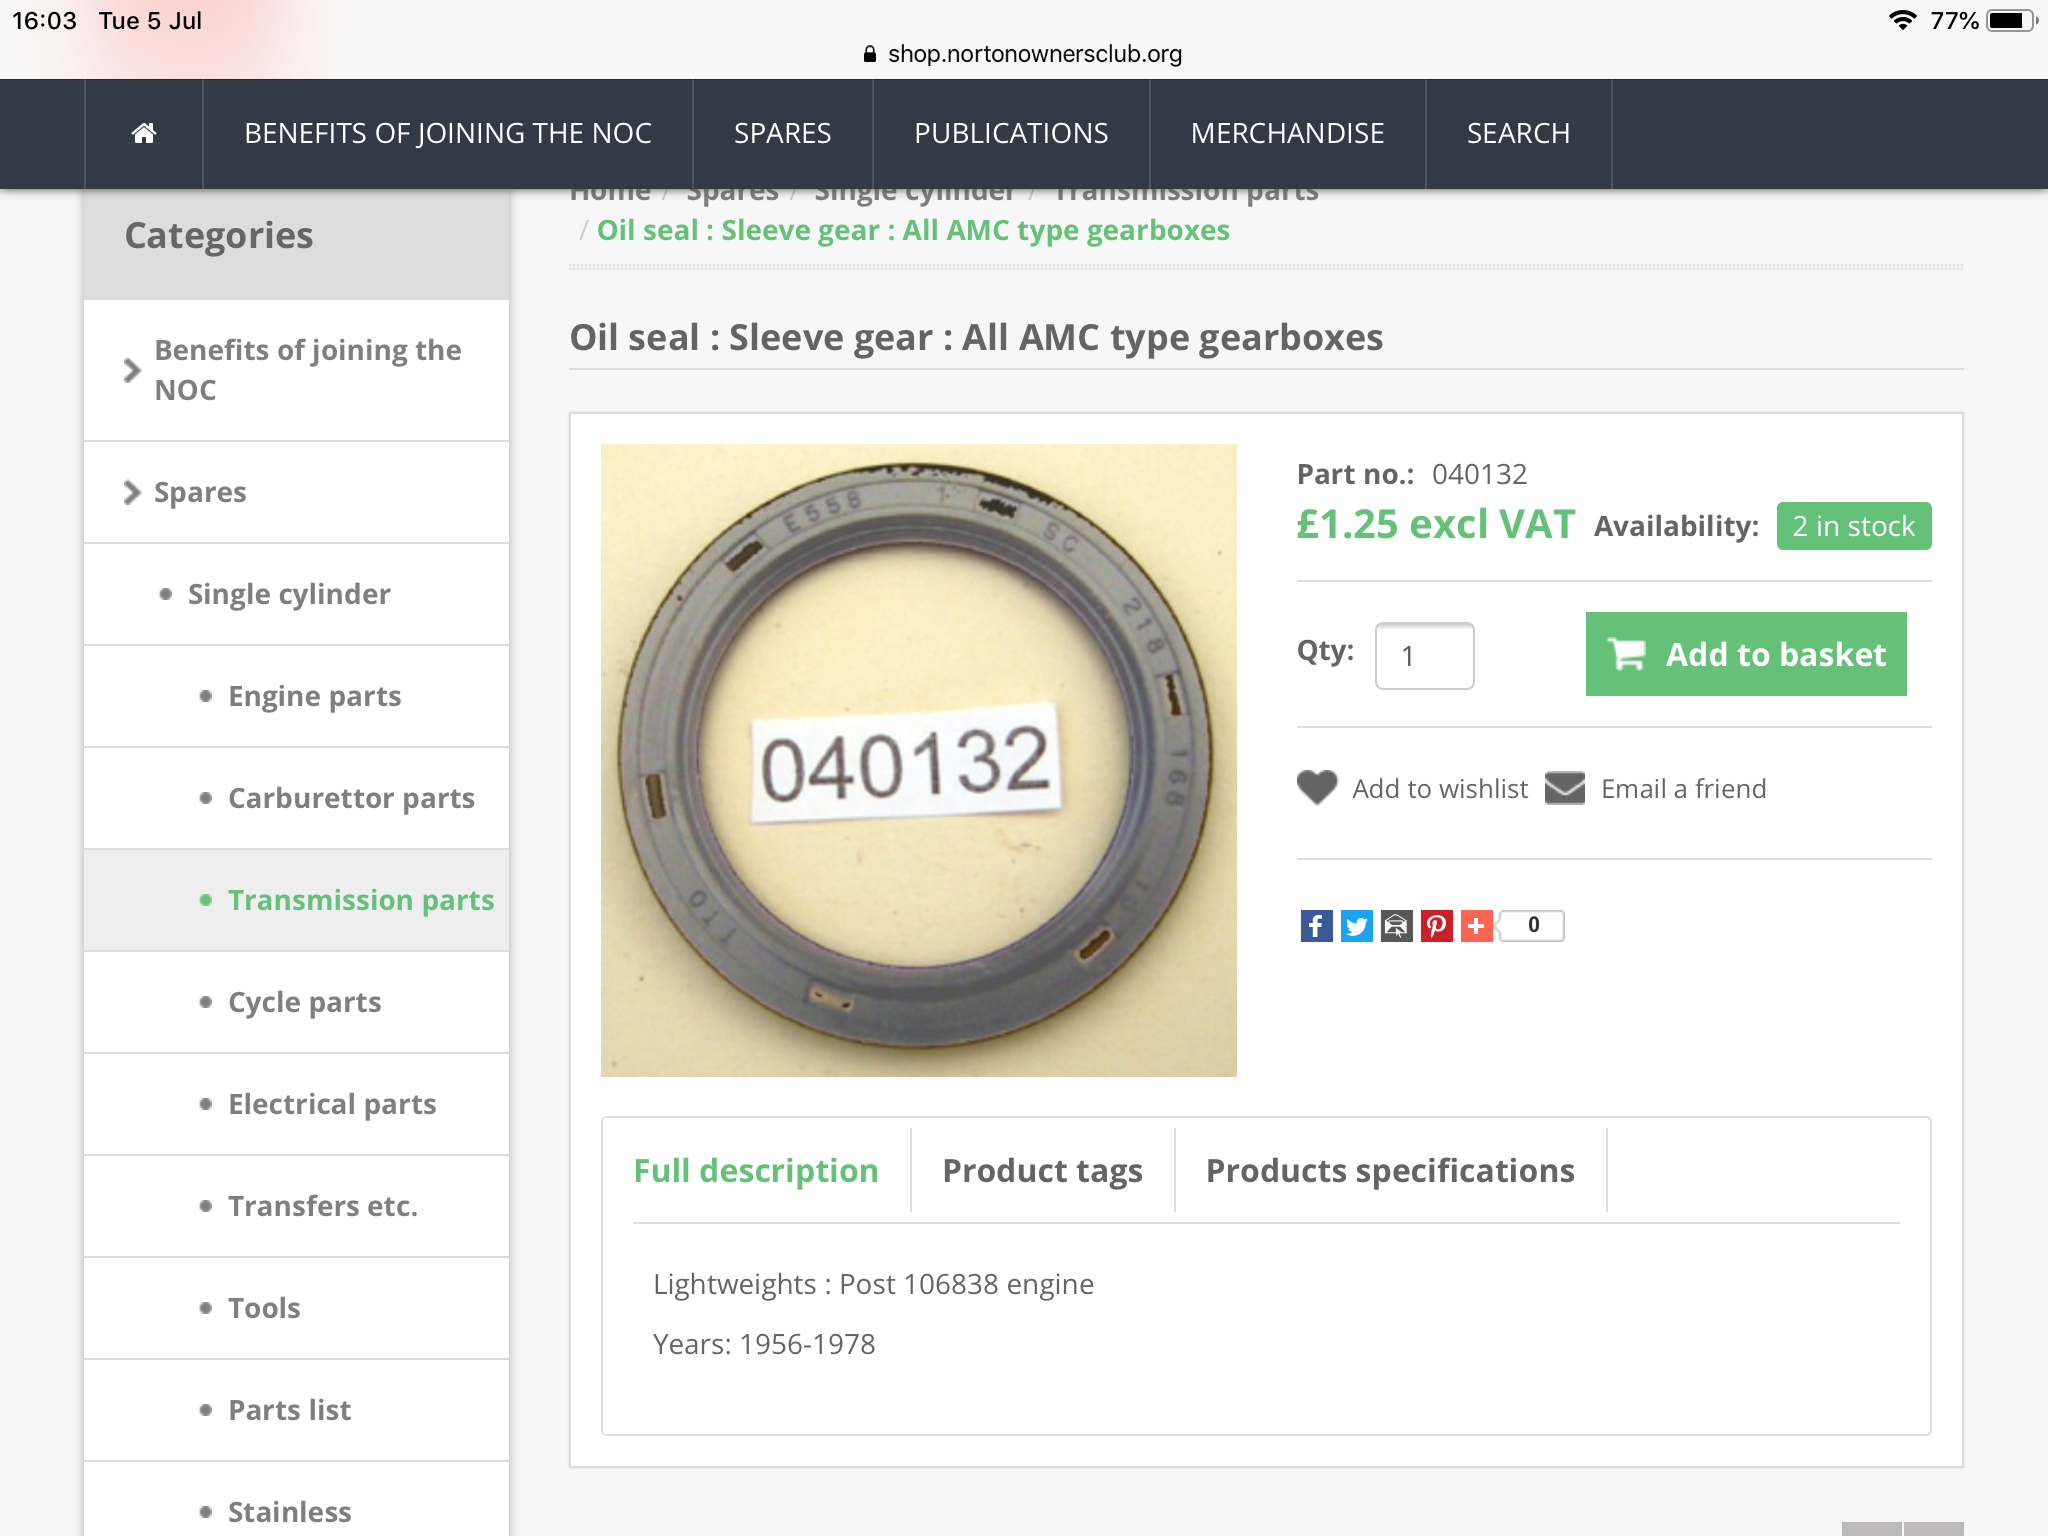Screen dimensions: 2048x1536
Task: Click Years: 1956-1978 description text
Action: pyautogui.click(x=764, y=1344)
